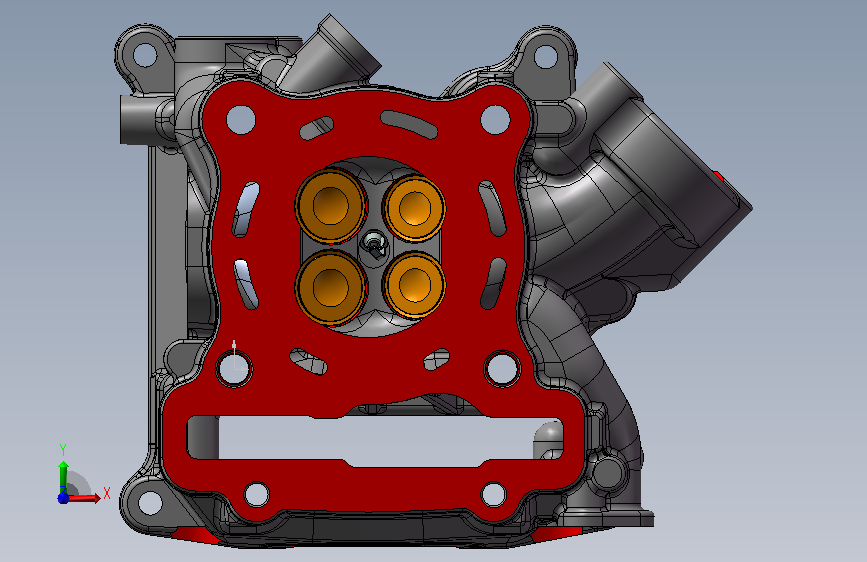Select the lower-left orange valve
The height and width of the screenshot is (562, 867).
click(x=331, y=287)
